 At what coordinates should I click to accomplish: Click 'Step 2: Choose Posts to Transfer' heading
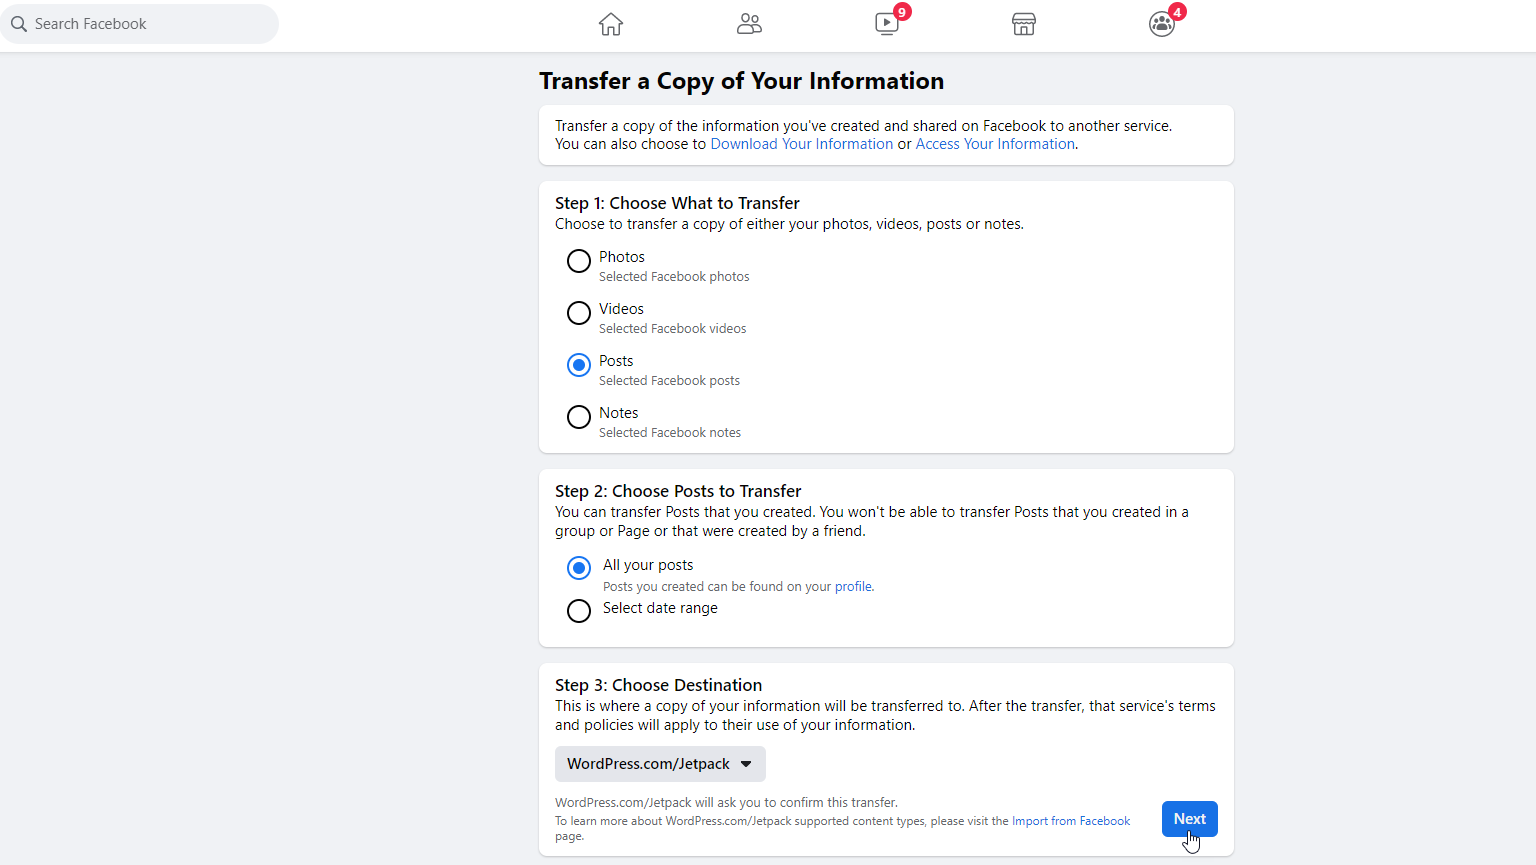click(678, 491)
